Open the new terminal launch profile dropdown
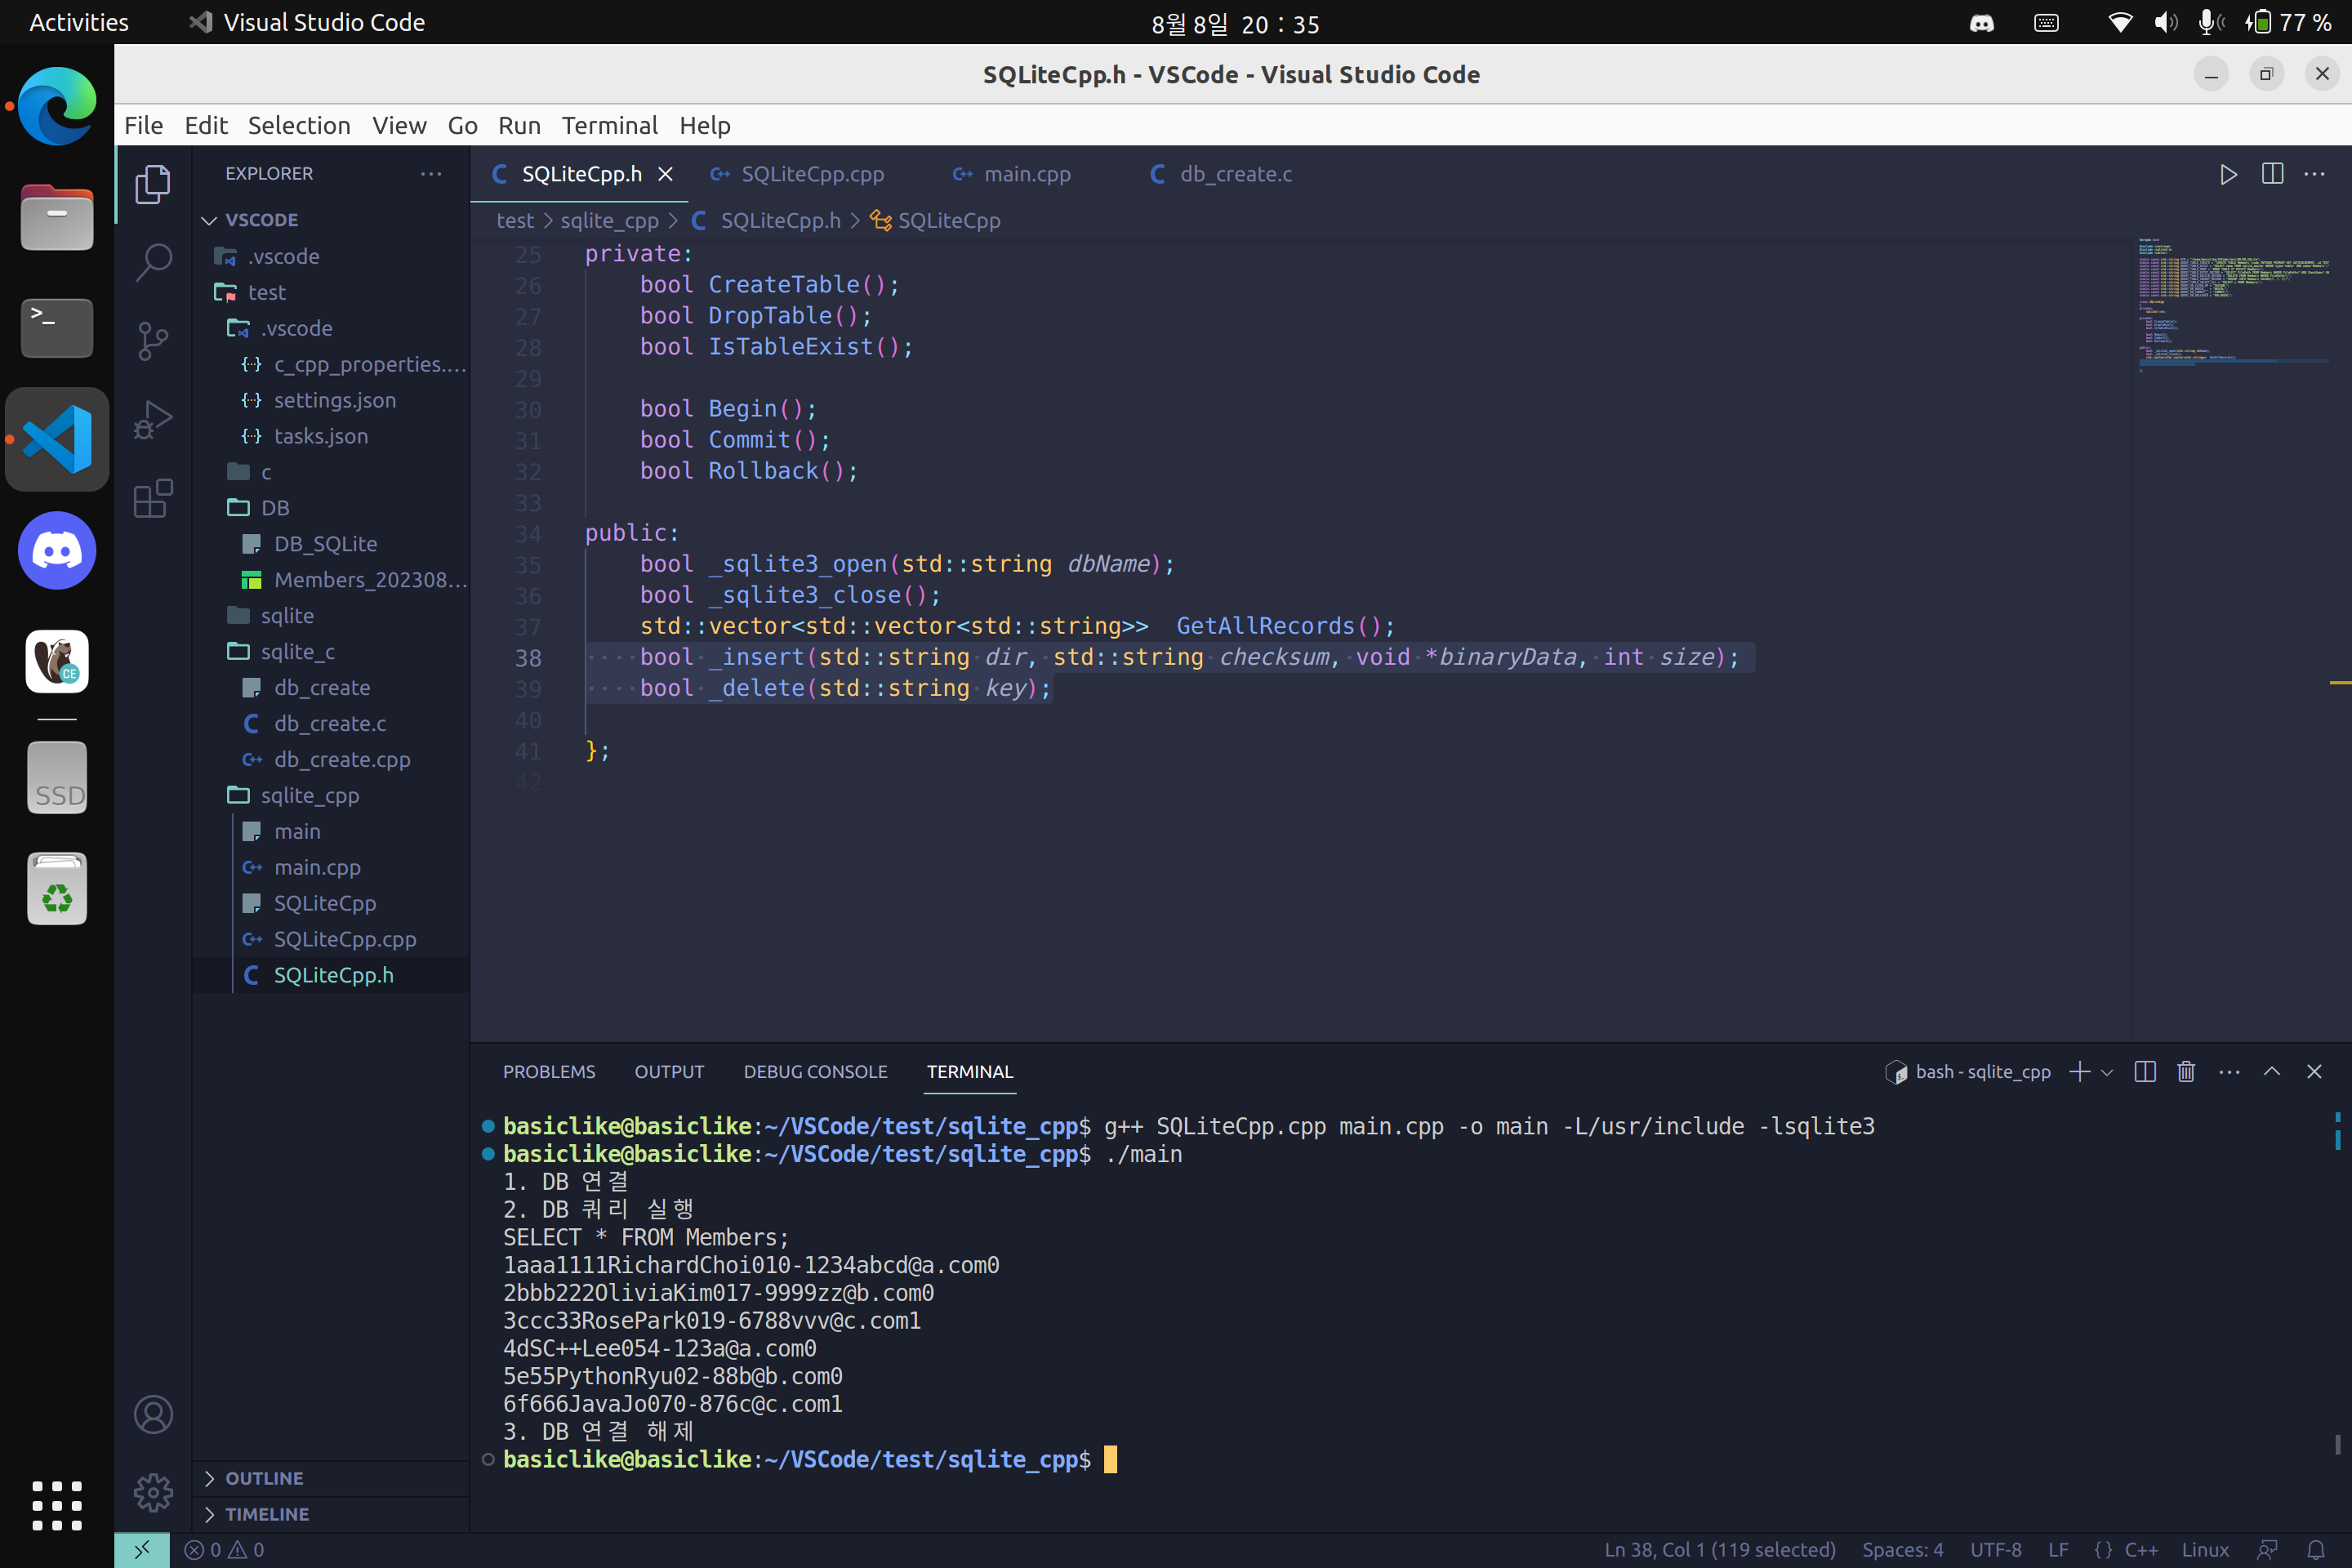 click(2107, 1072)
